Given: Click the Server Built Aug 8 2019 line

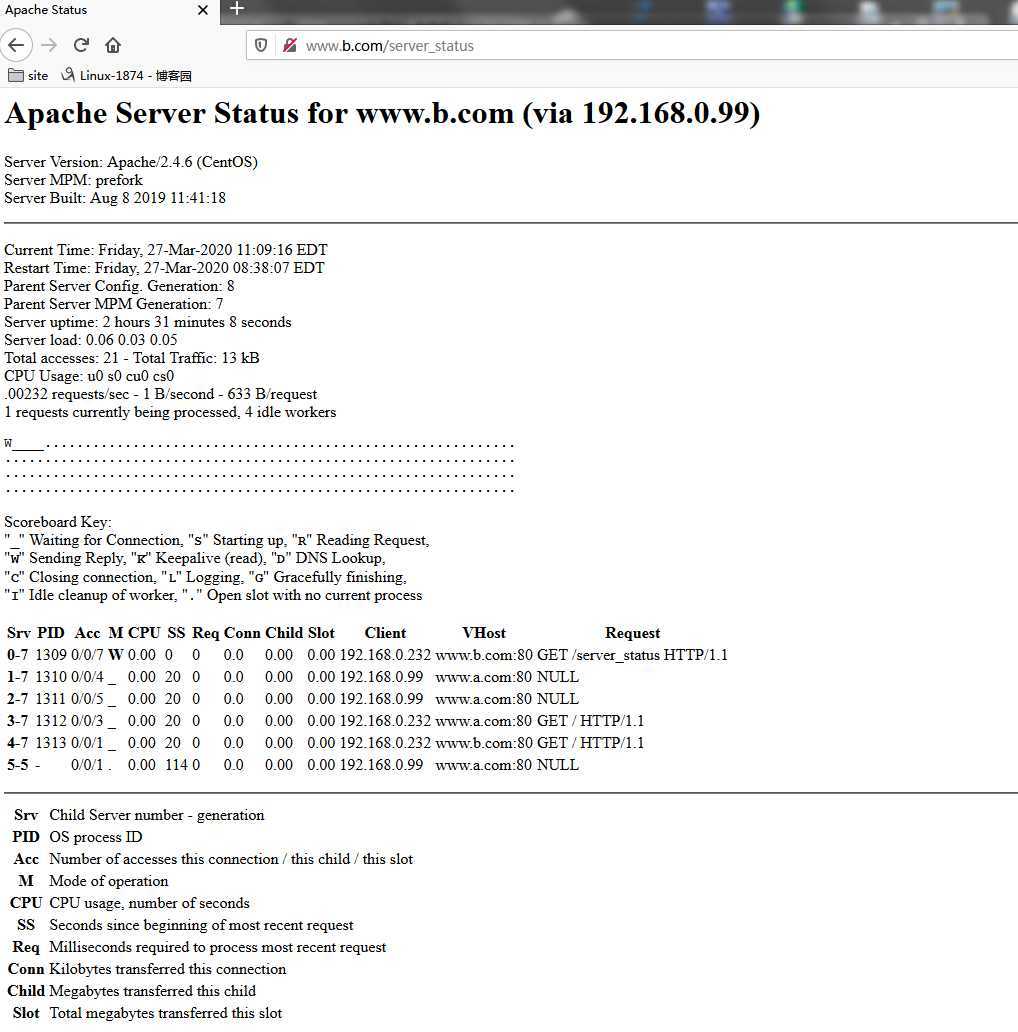Looking at the screenshot, I should click(115, 197).
